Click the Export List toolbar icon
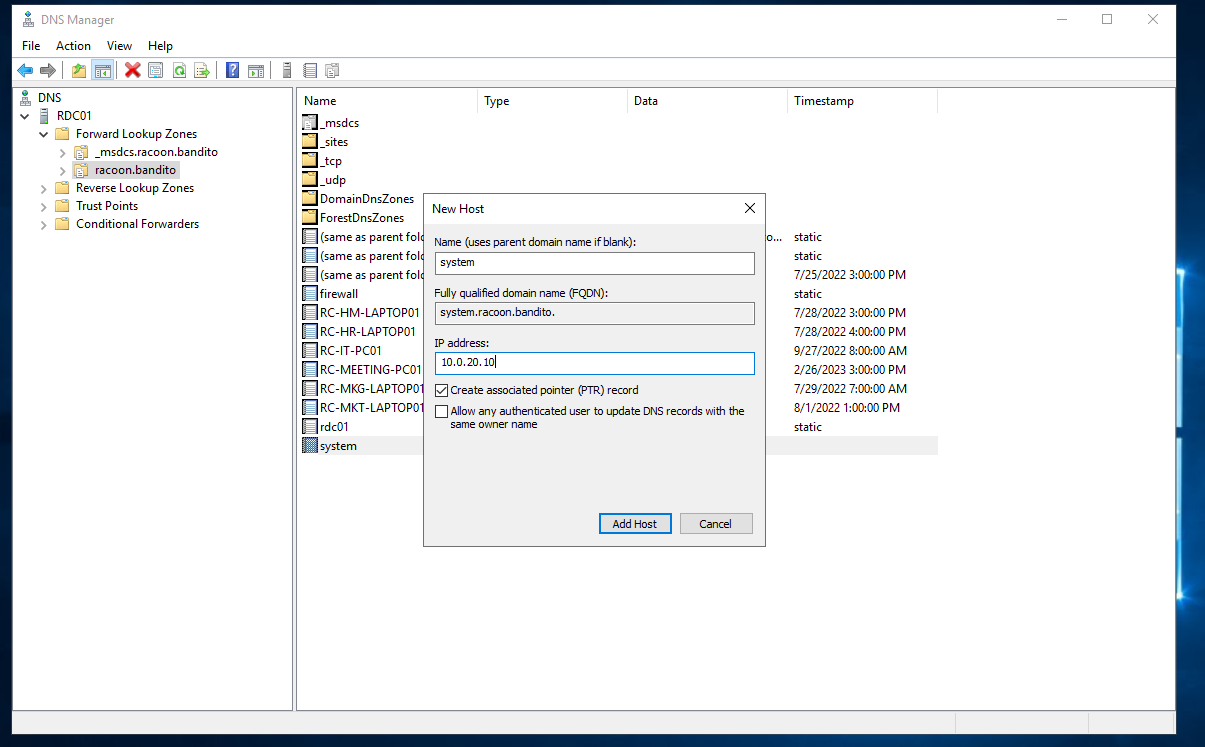This screenshot has width=1205, height=747. (202, 70)
